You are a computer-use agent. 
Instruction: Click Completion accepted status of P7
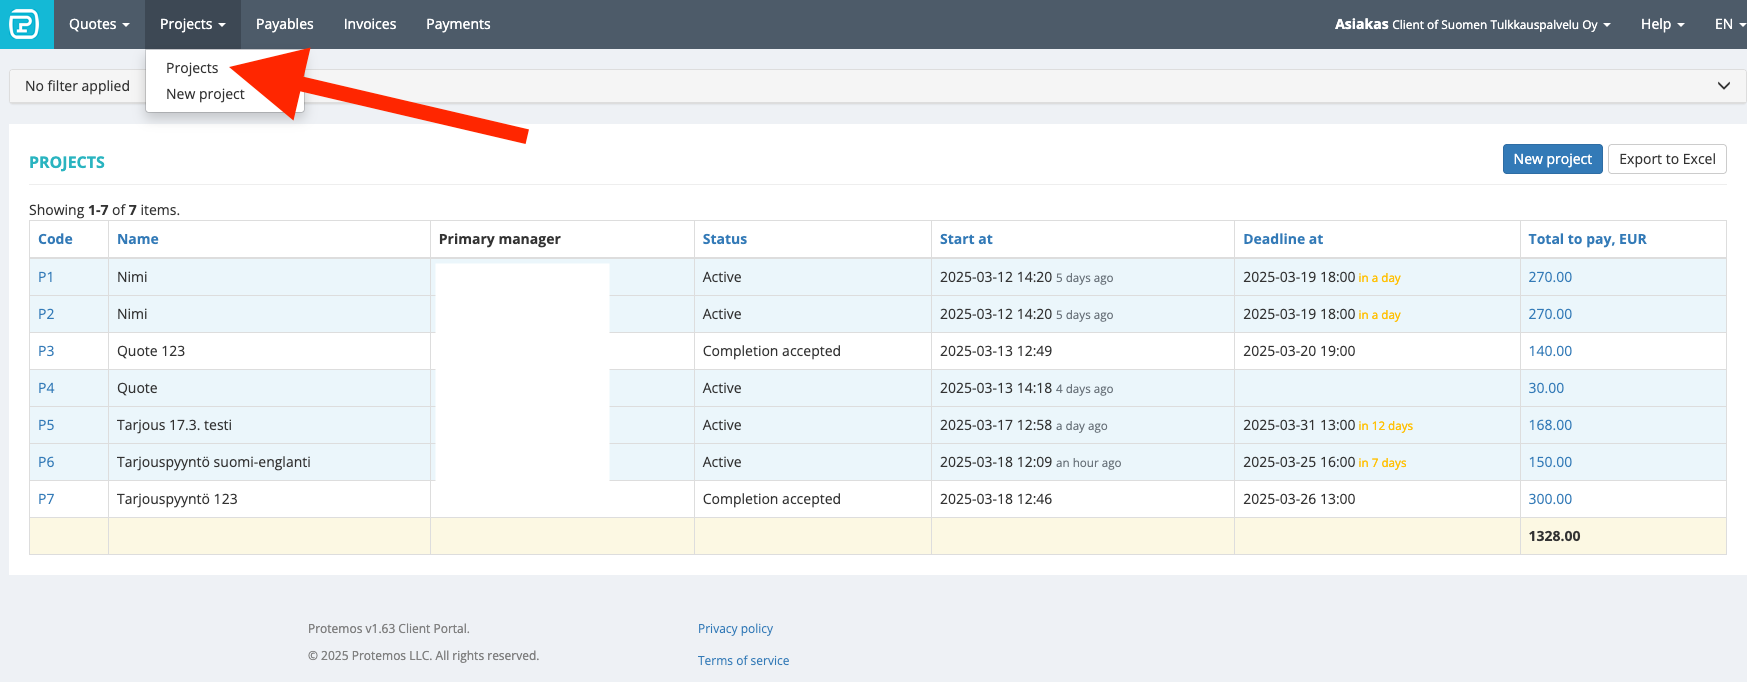pyautogui.click(x=772, y=499)
